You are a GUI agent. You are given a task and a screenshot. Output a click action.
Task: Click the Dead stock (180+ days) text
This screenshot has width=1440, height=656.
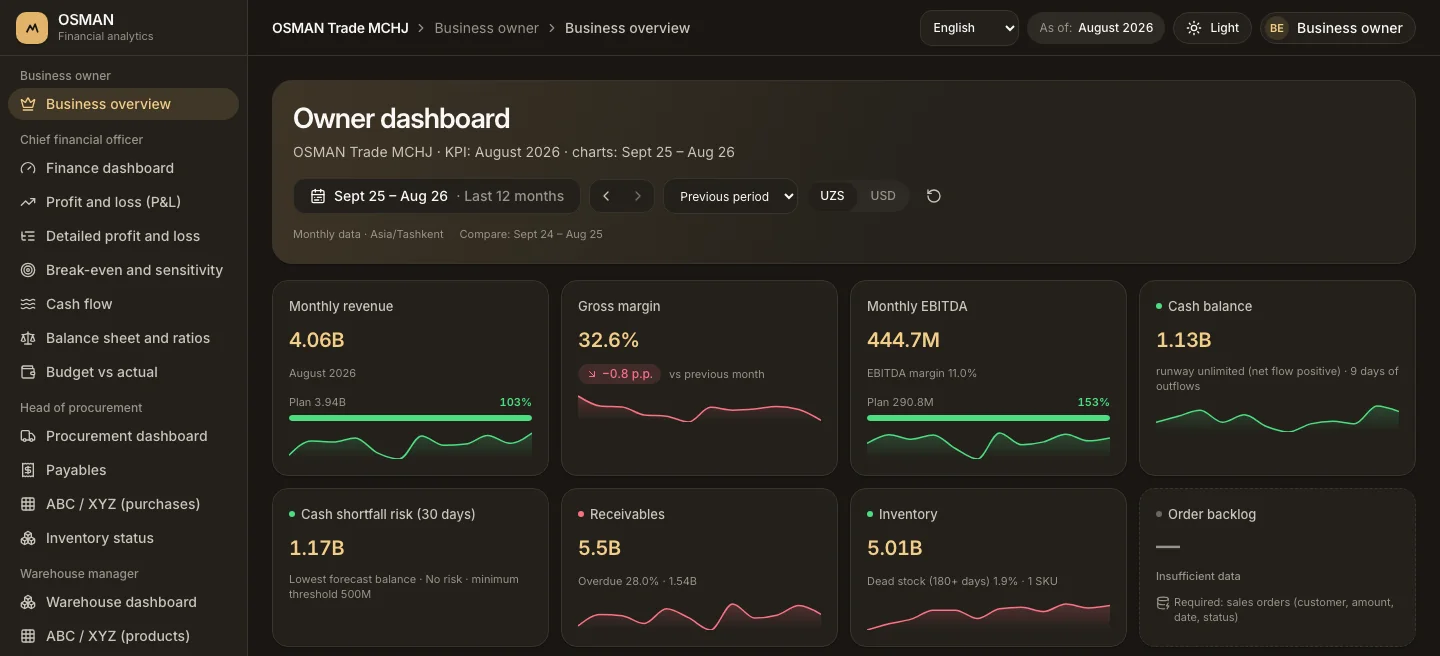point(962,581)
